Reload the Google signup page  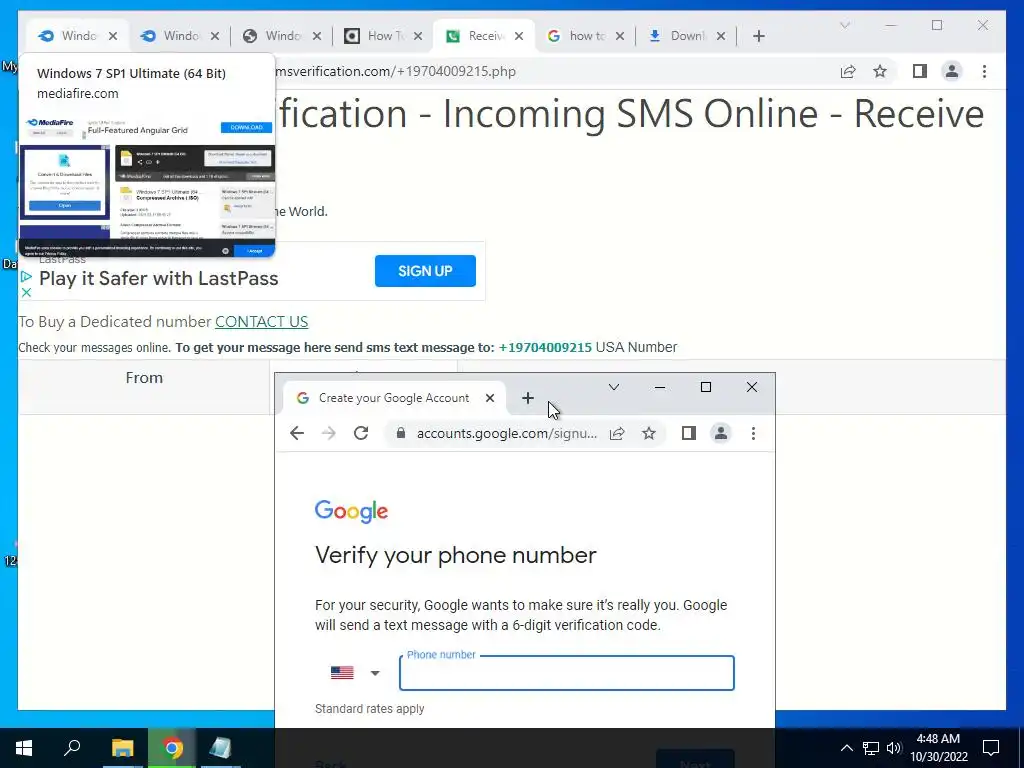(x=361, y=433)
